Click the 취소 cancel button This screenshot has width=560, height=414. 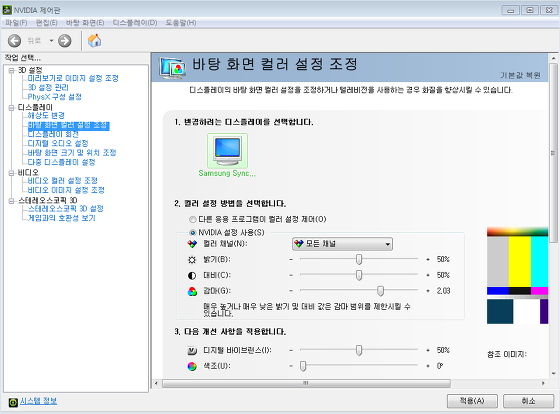[529, 401]
